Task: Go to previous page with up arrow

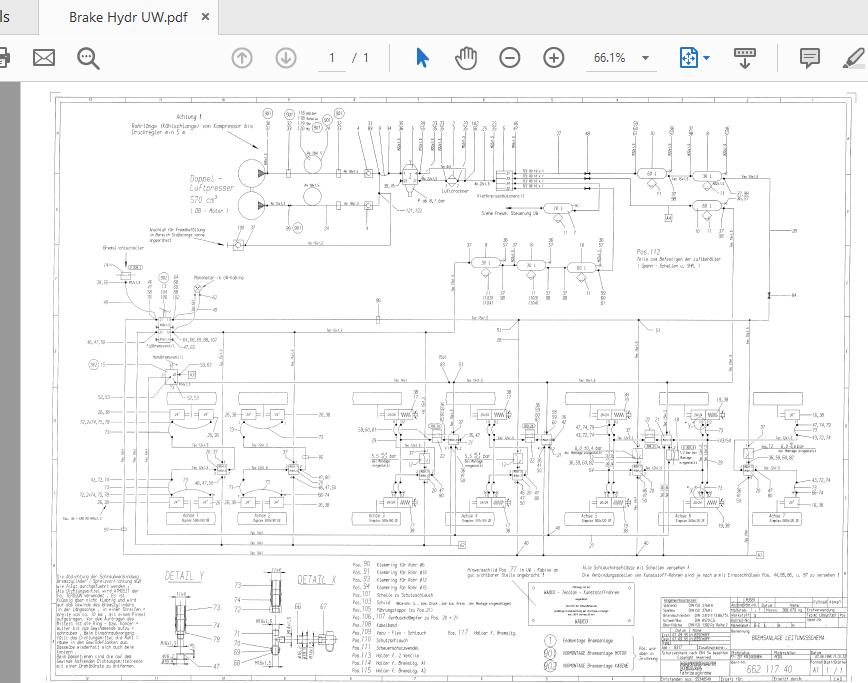Action: [241, 57]
